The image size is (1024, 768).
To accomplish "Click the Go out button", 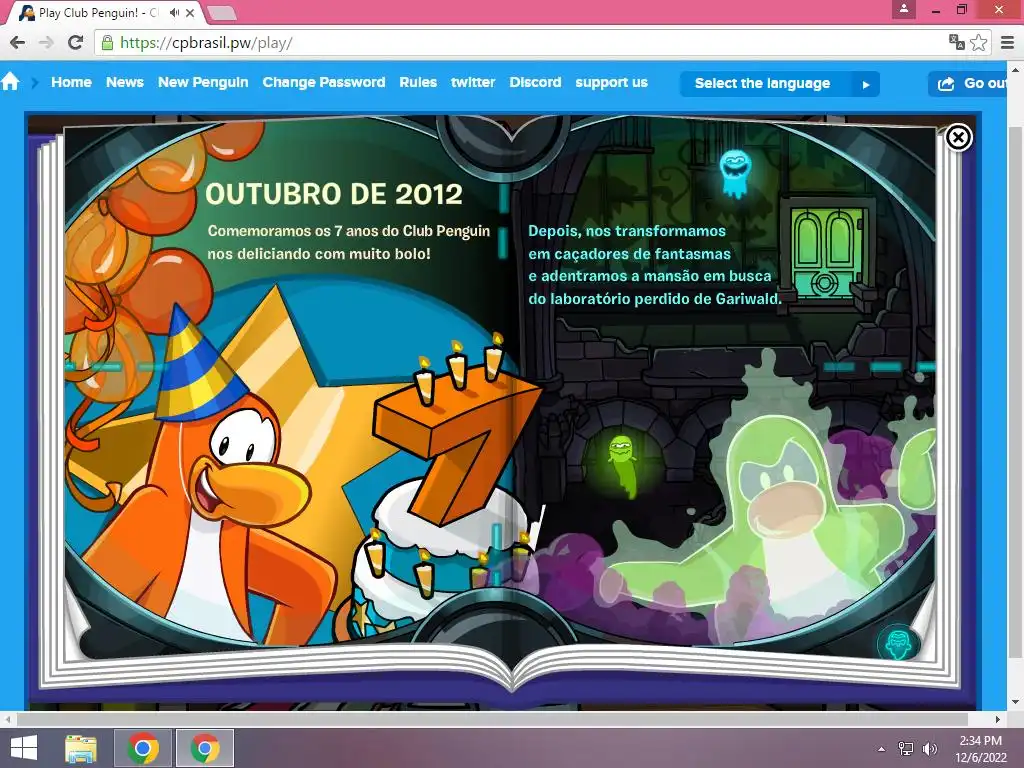I will [969, 84].
